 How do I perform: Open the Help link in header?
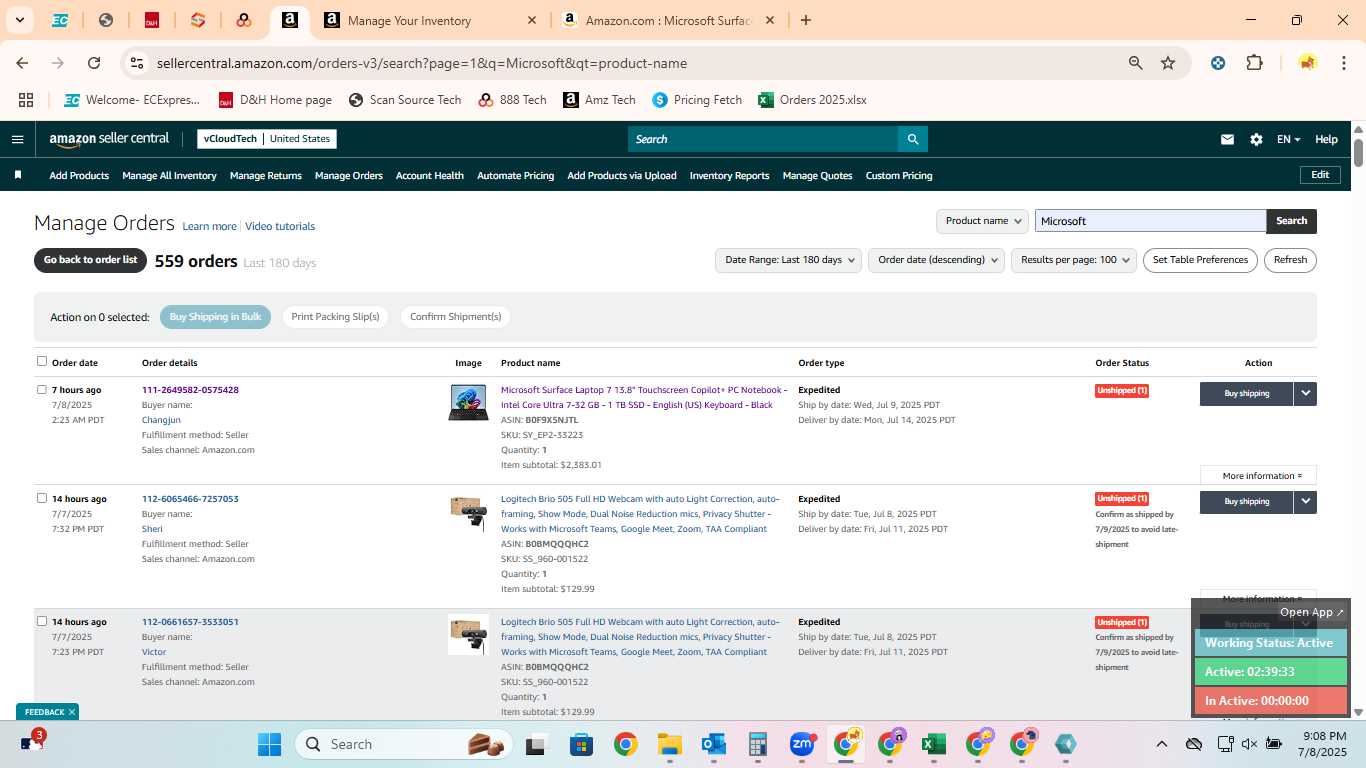coord(1326,139)
